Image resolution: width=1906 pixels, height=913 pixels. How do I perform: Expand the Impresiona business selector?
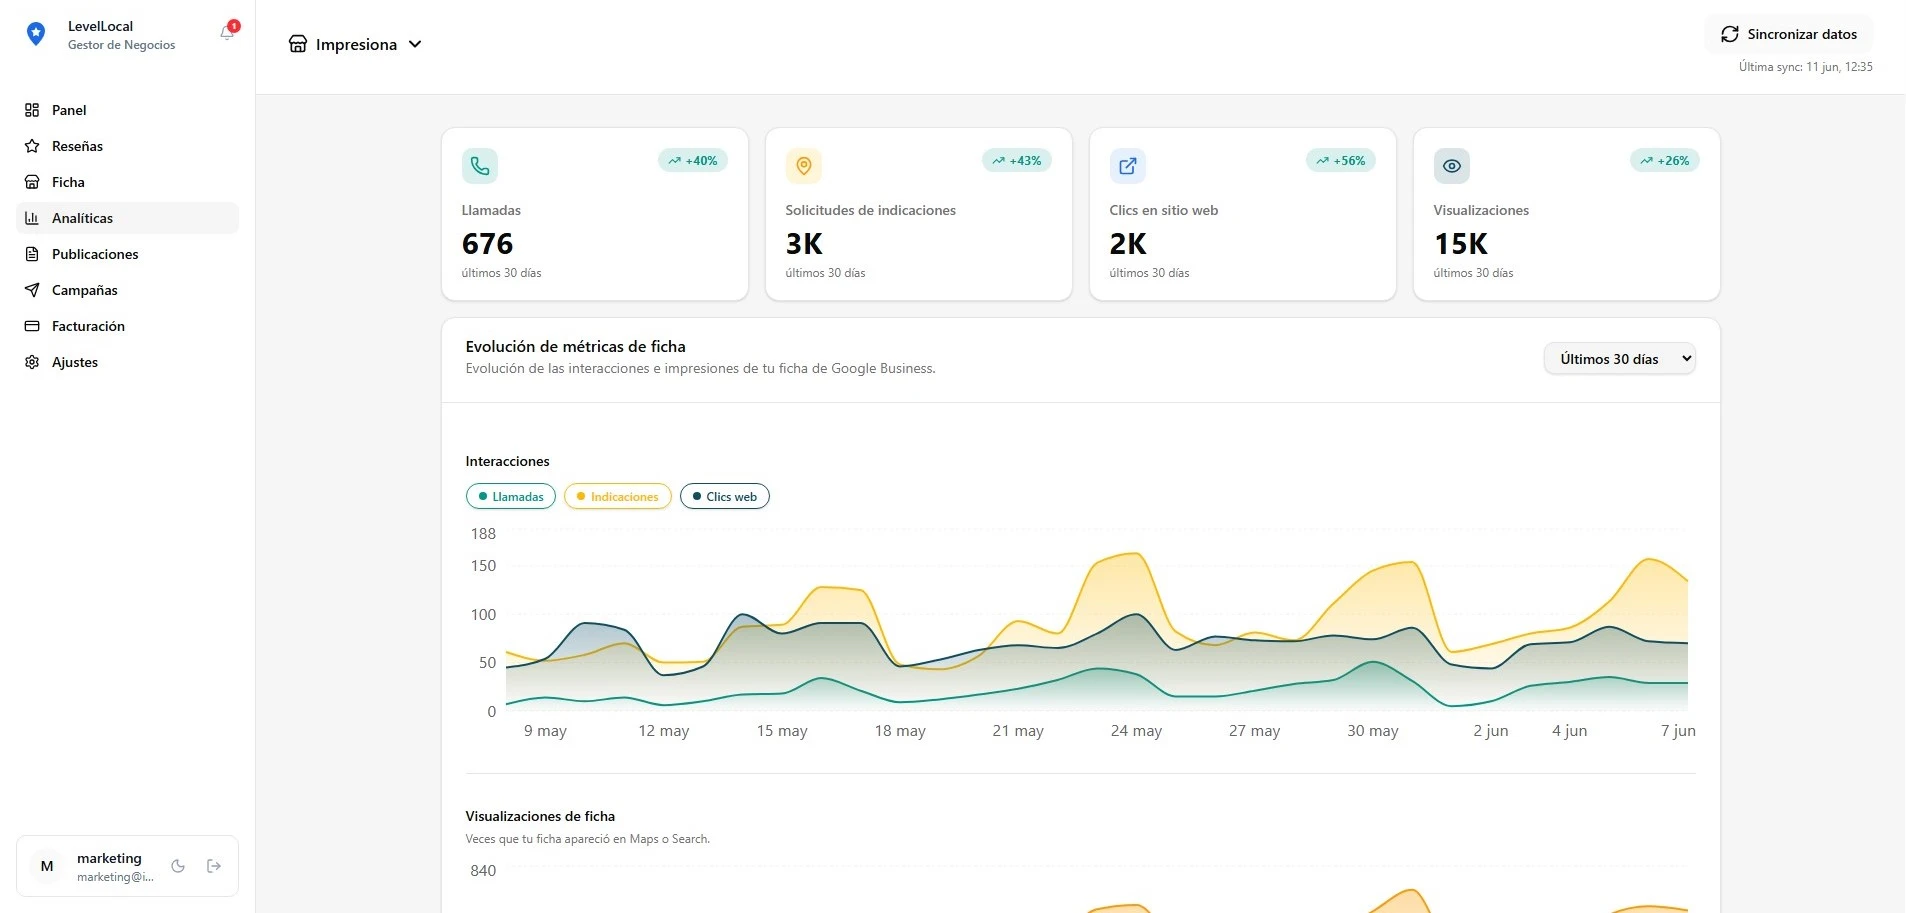[x=355, y=44]
